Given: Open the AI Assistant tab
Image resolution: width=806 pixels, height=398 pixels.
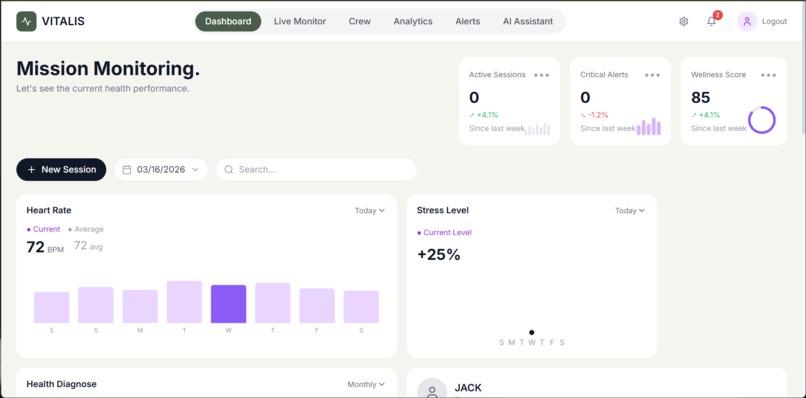Looking at the screenshot, I should click(528, 22).
